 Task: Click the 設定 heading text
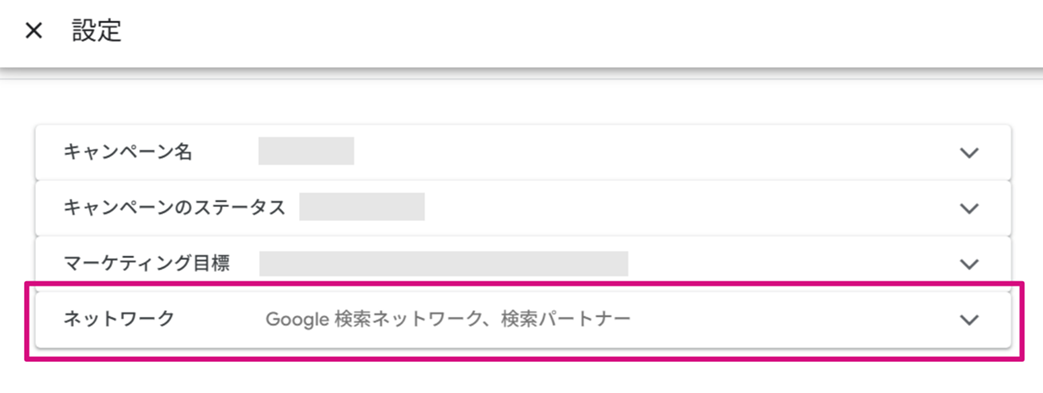96,31
